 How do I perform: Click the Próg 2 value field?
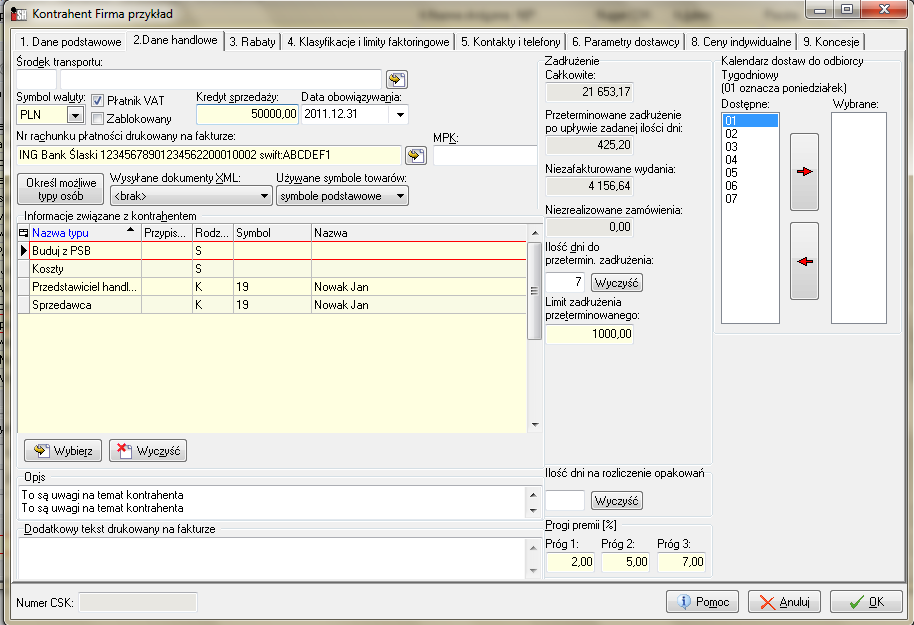pos(625,562)
